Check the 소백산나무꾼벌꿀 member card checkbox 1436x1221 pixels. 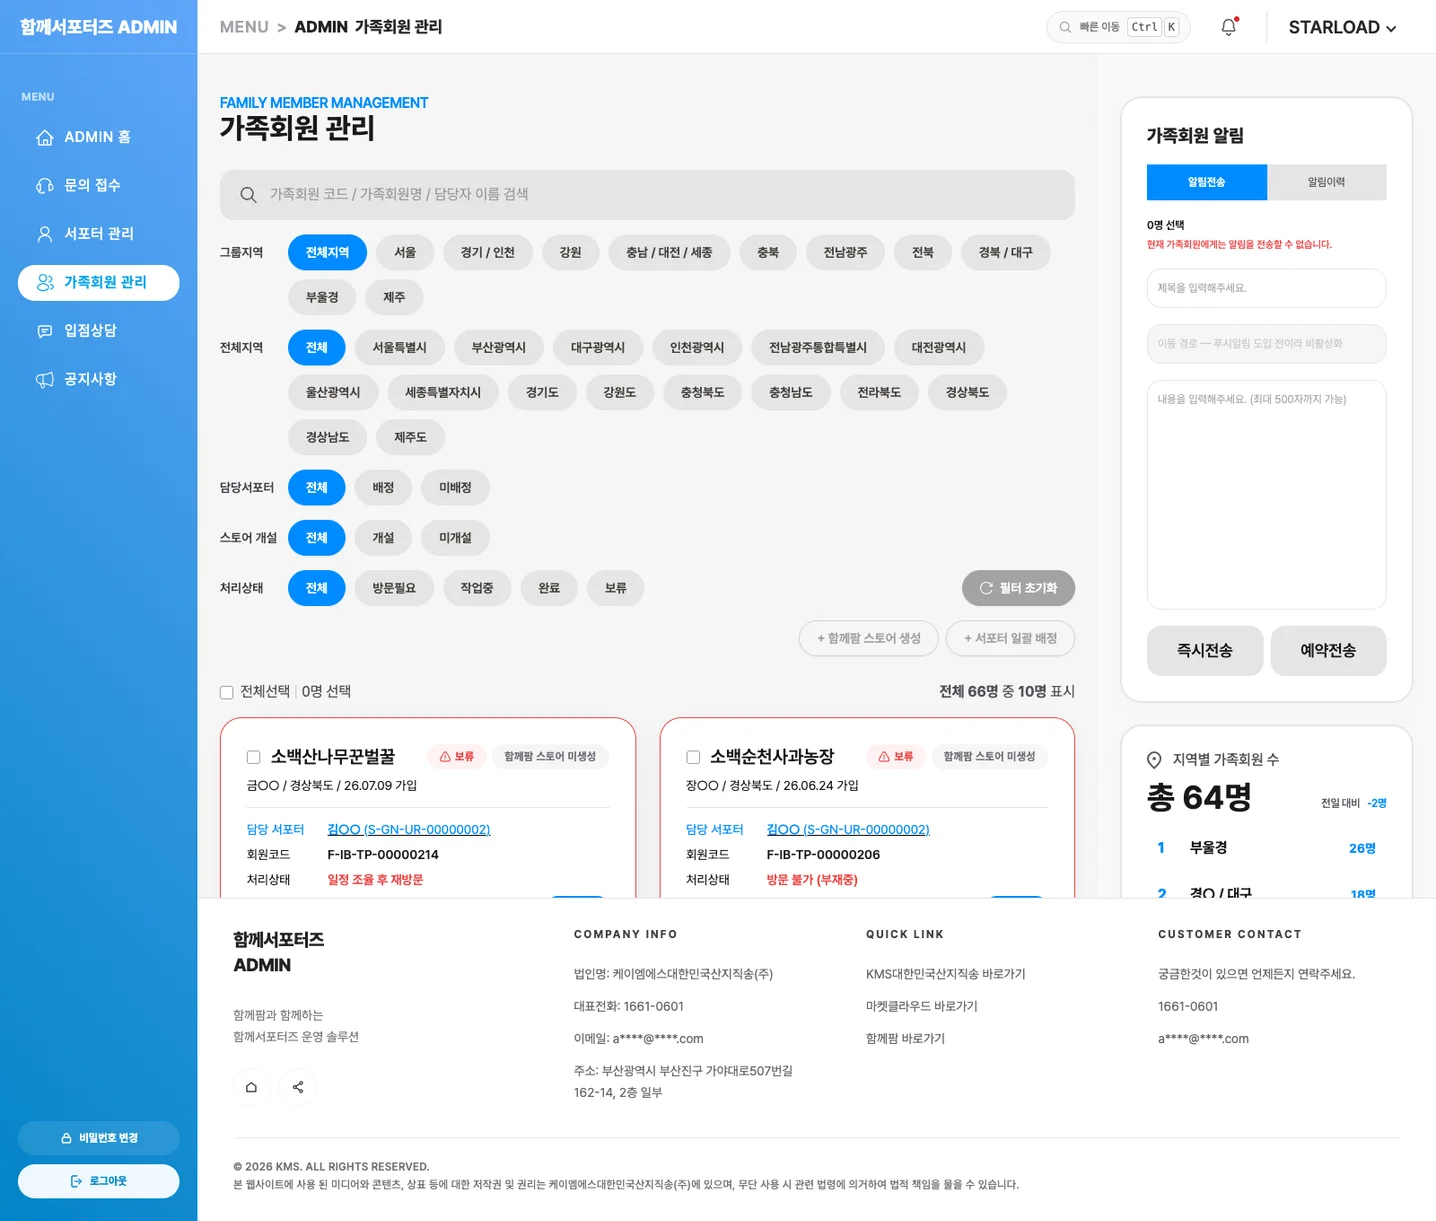tap(254, 757)
